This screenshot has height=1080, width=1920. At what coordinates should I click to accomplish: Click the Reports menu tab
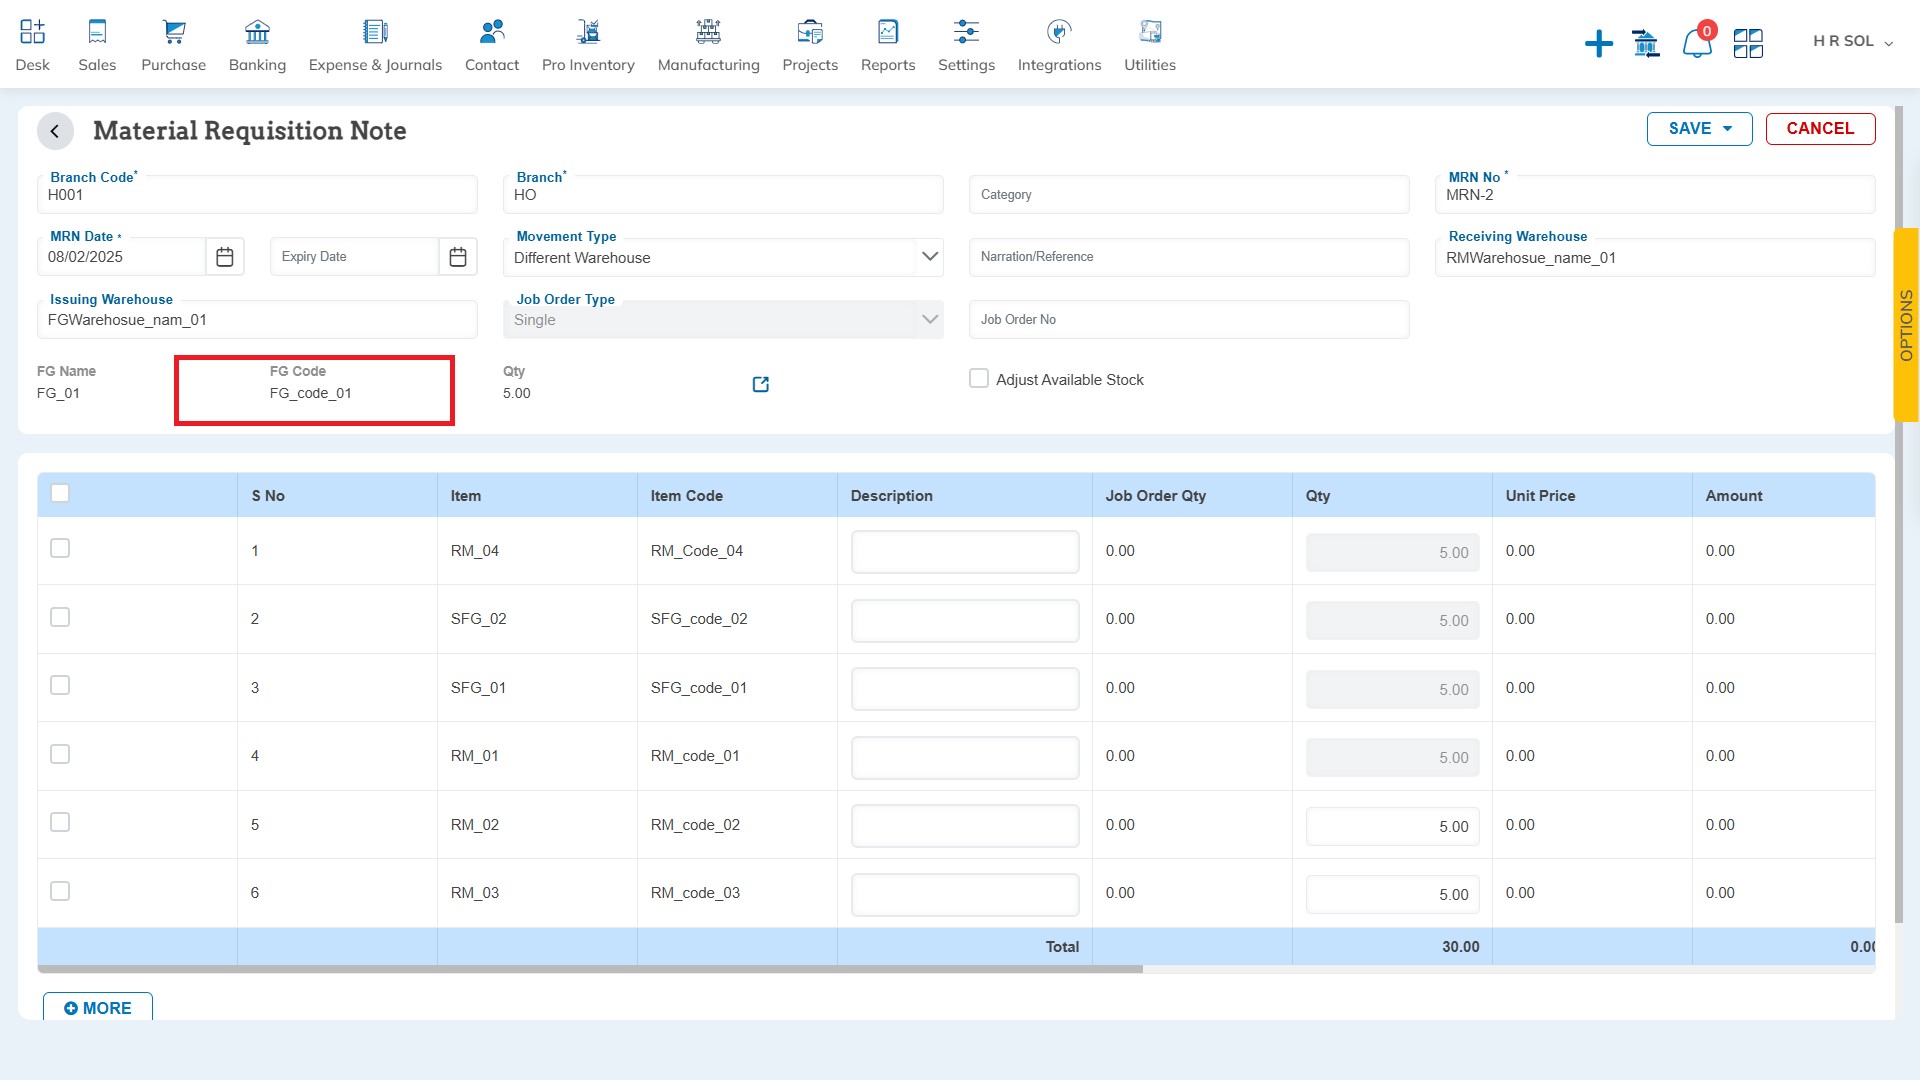click(x=886, y=44)
